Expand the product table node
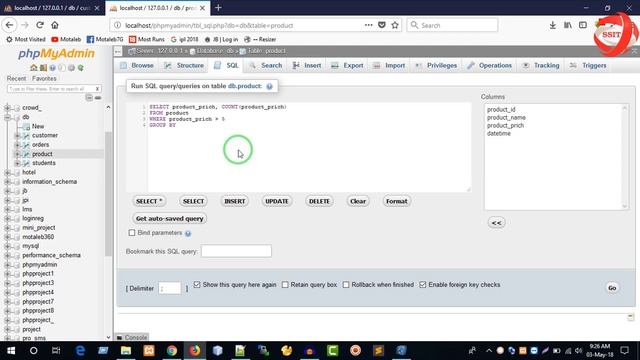 coord(17,154)
